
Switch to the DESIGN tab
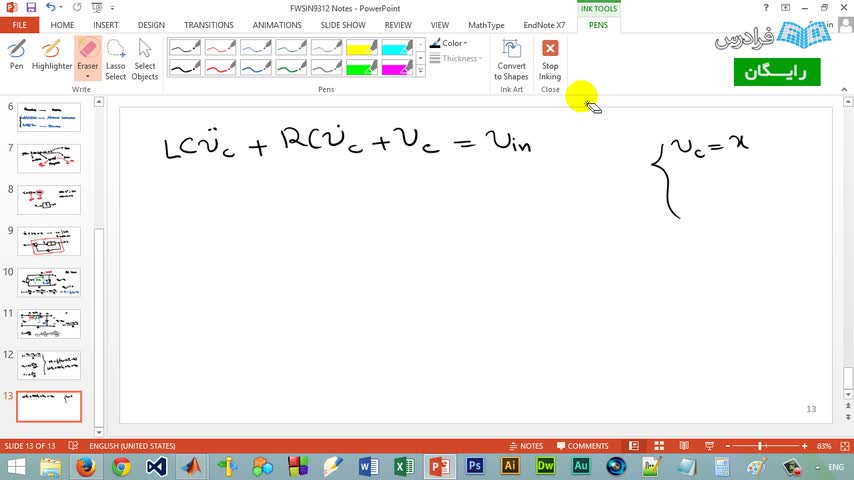151,25
